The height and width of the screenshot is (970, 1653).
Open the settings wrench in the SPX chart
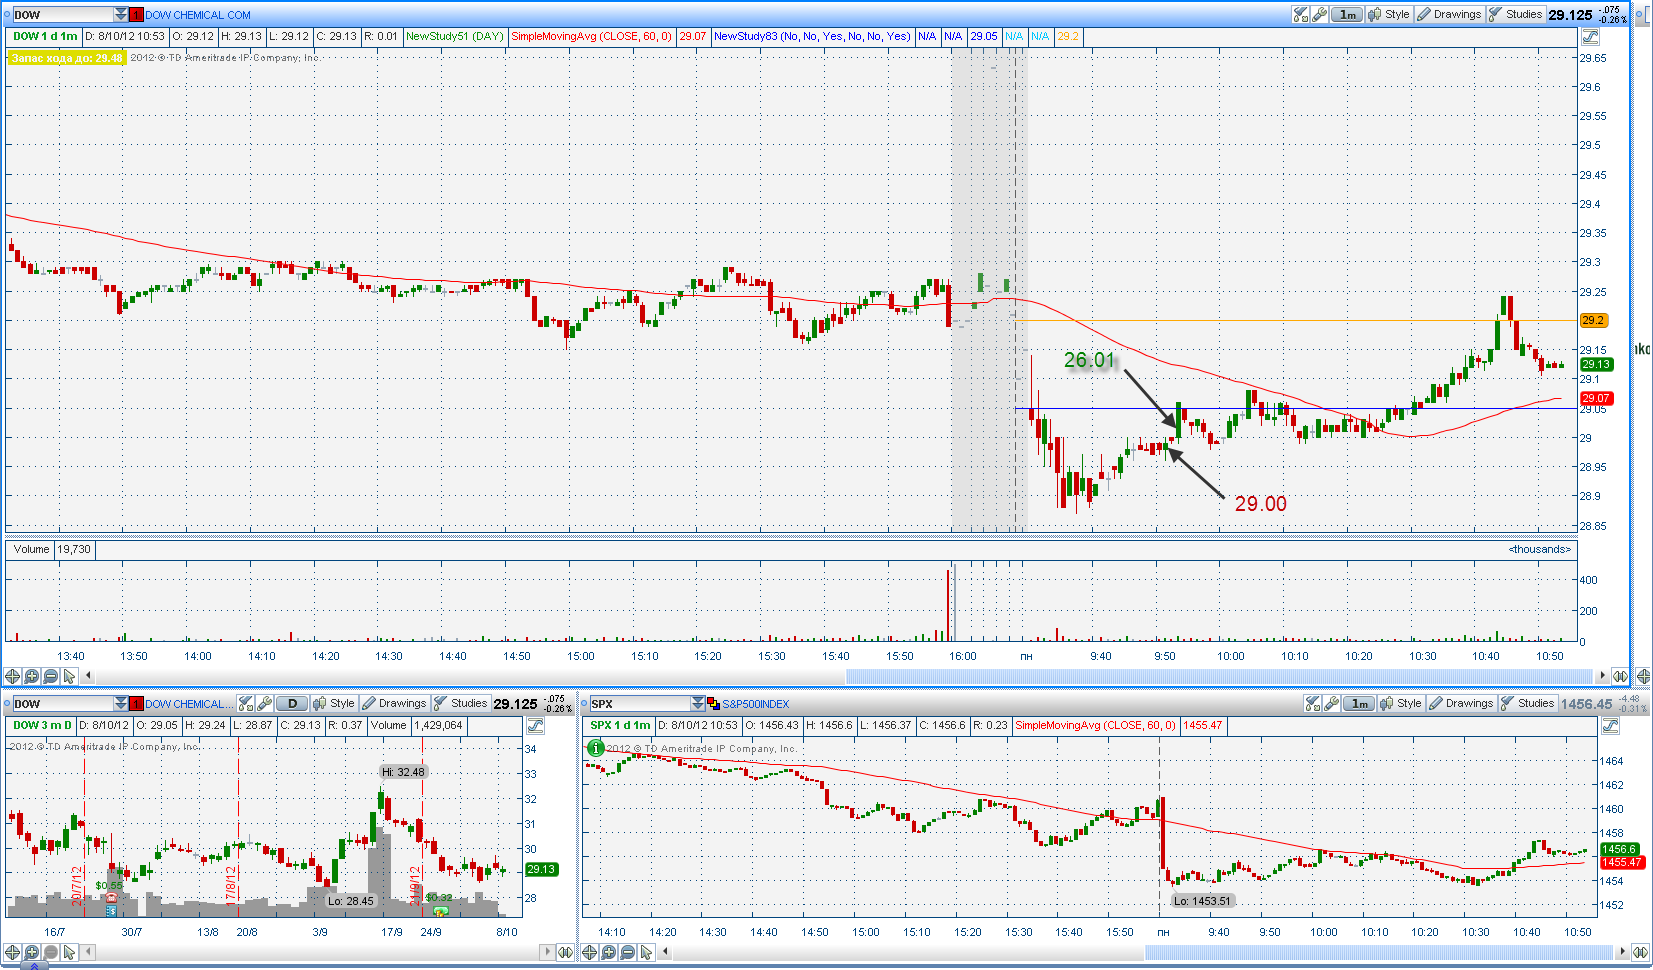(1331, 703)
